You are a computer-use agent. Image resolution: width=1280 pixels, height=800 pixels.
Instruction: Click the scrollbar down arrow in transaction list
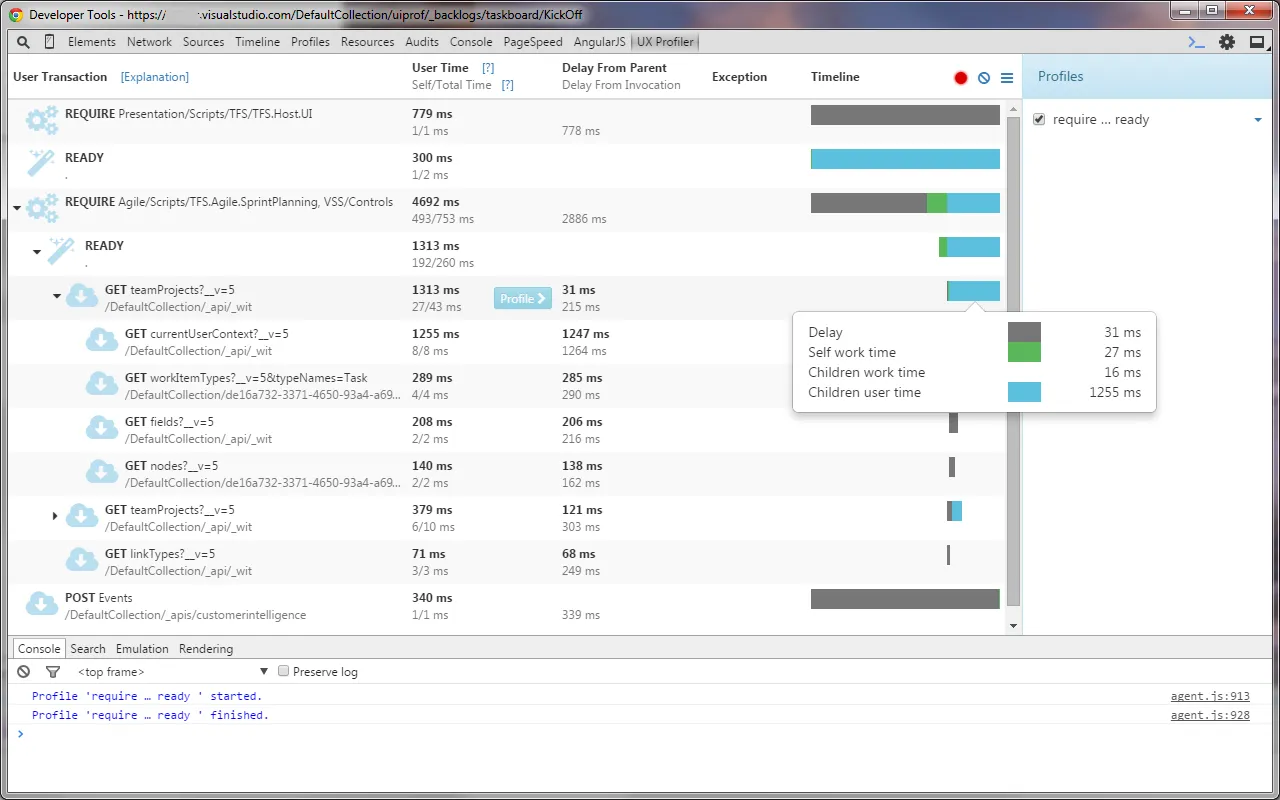[x=1013, y=626]
